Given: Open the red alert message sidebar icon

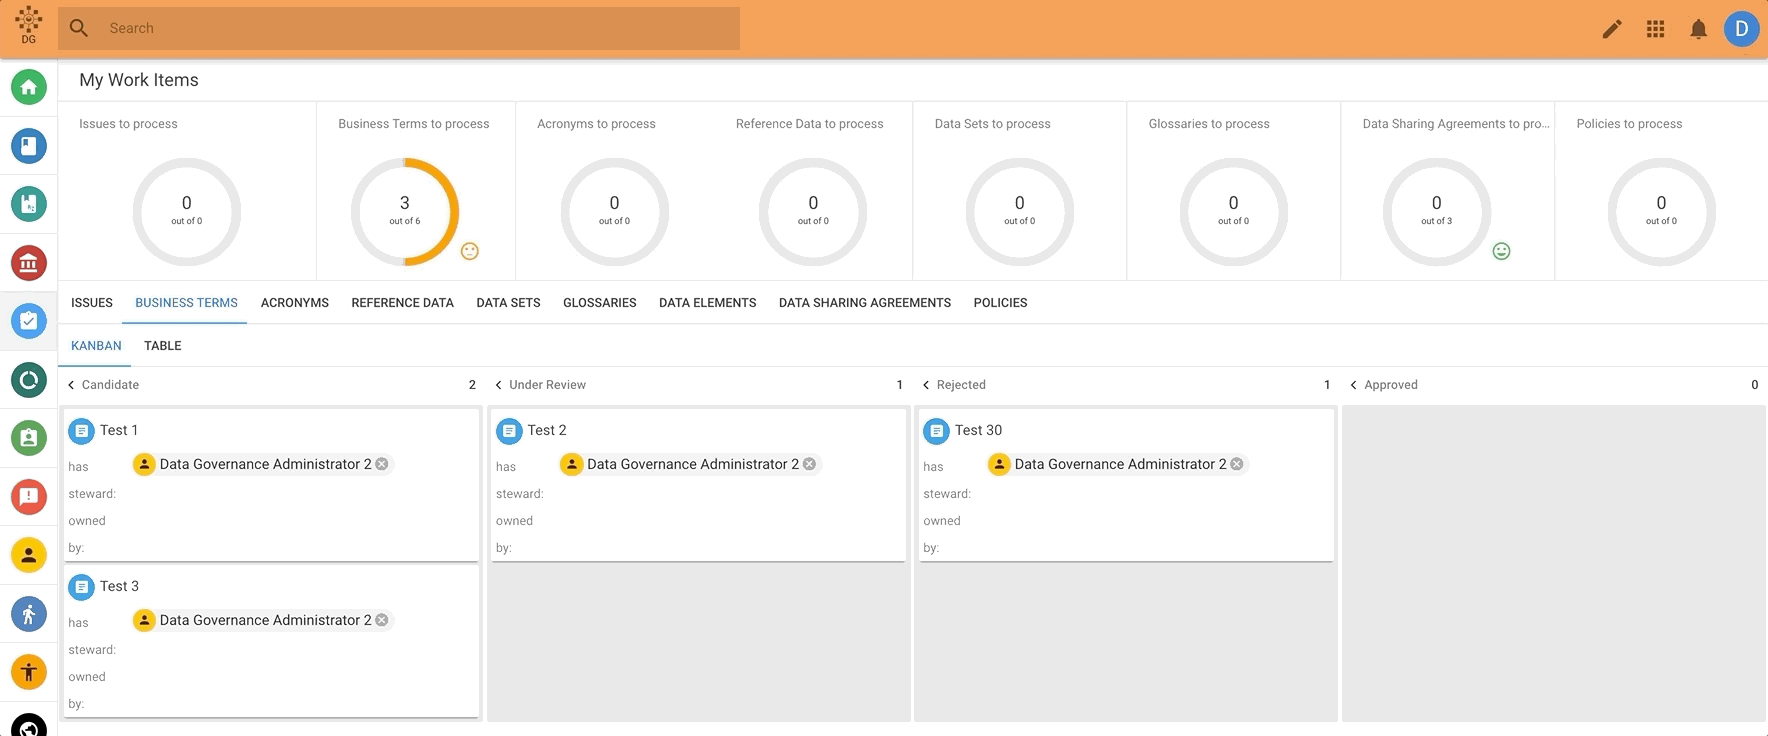Looking at the screenshot, I should click(29, 497).
